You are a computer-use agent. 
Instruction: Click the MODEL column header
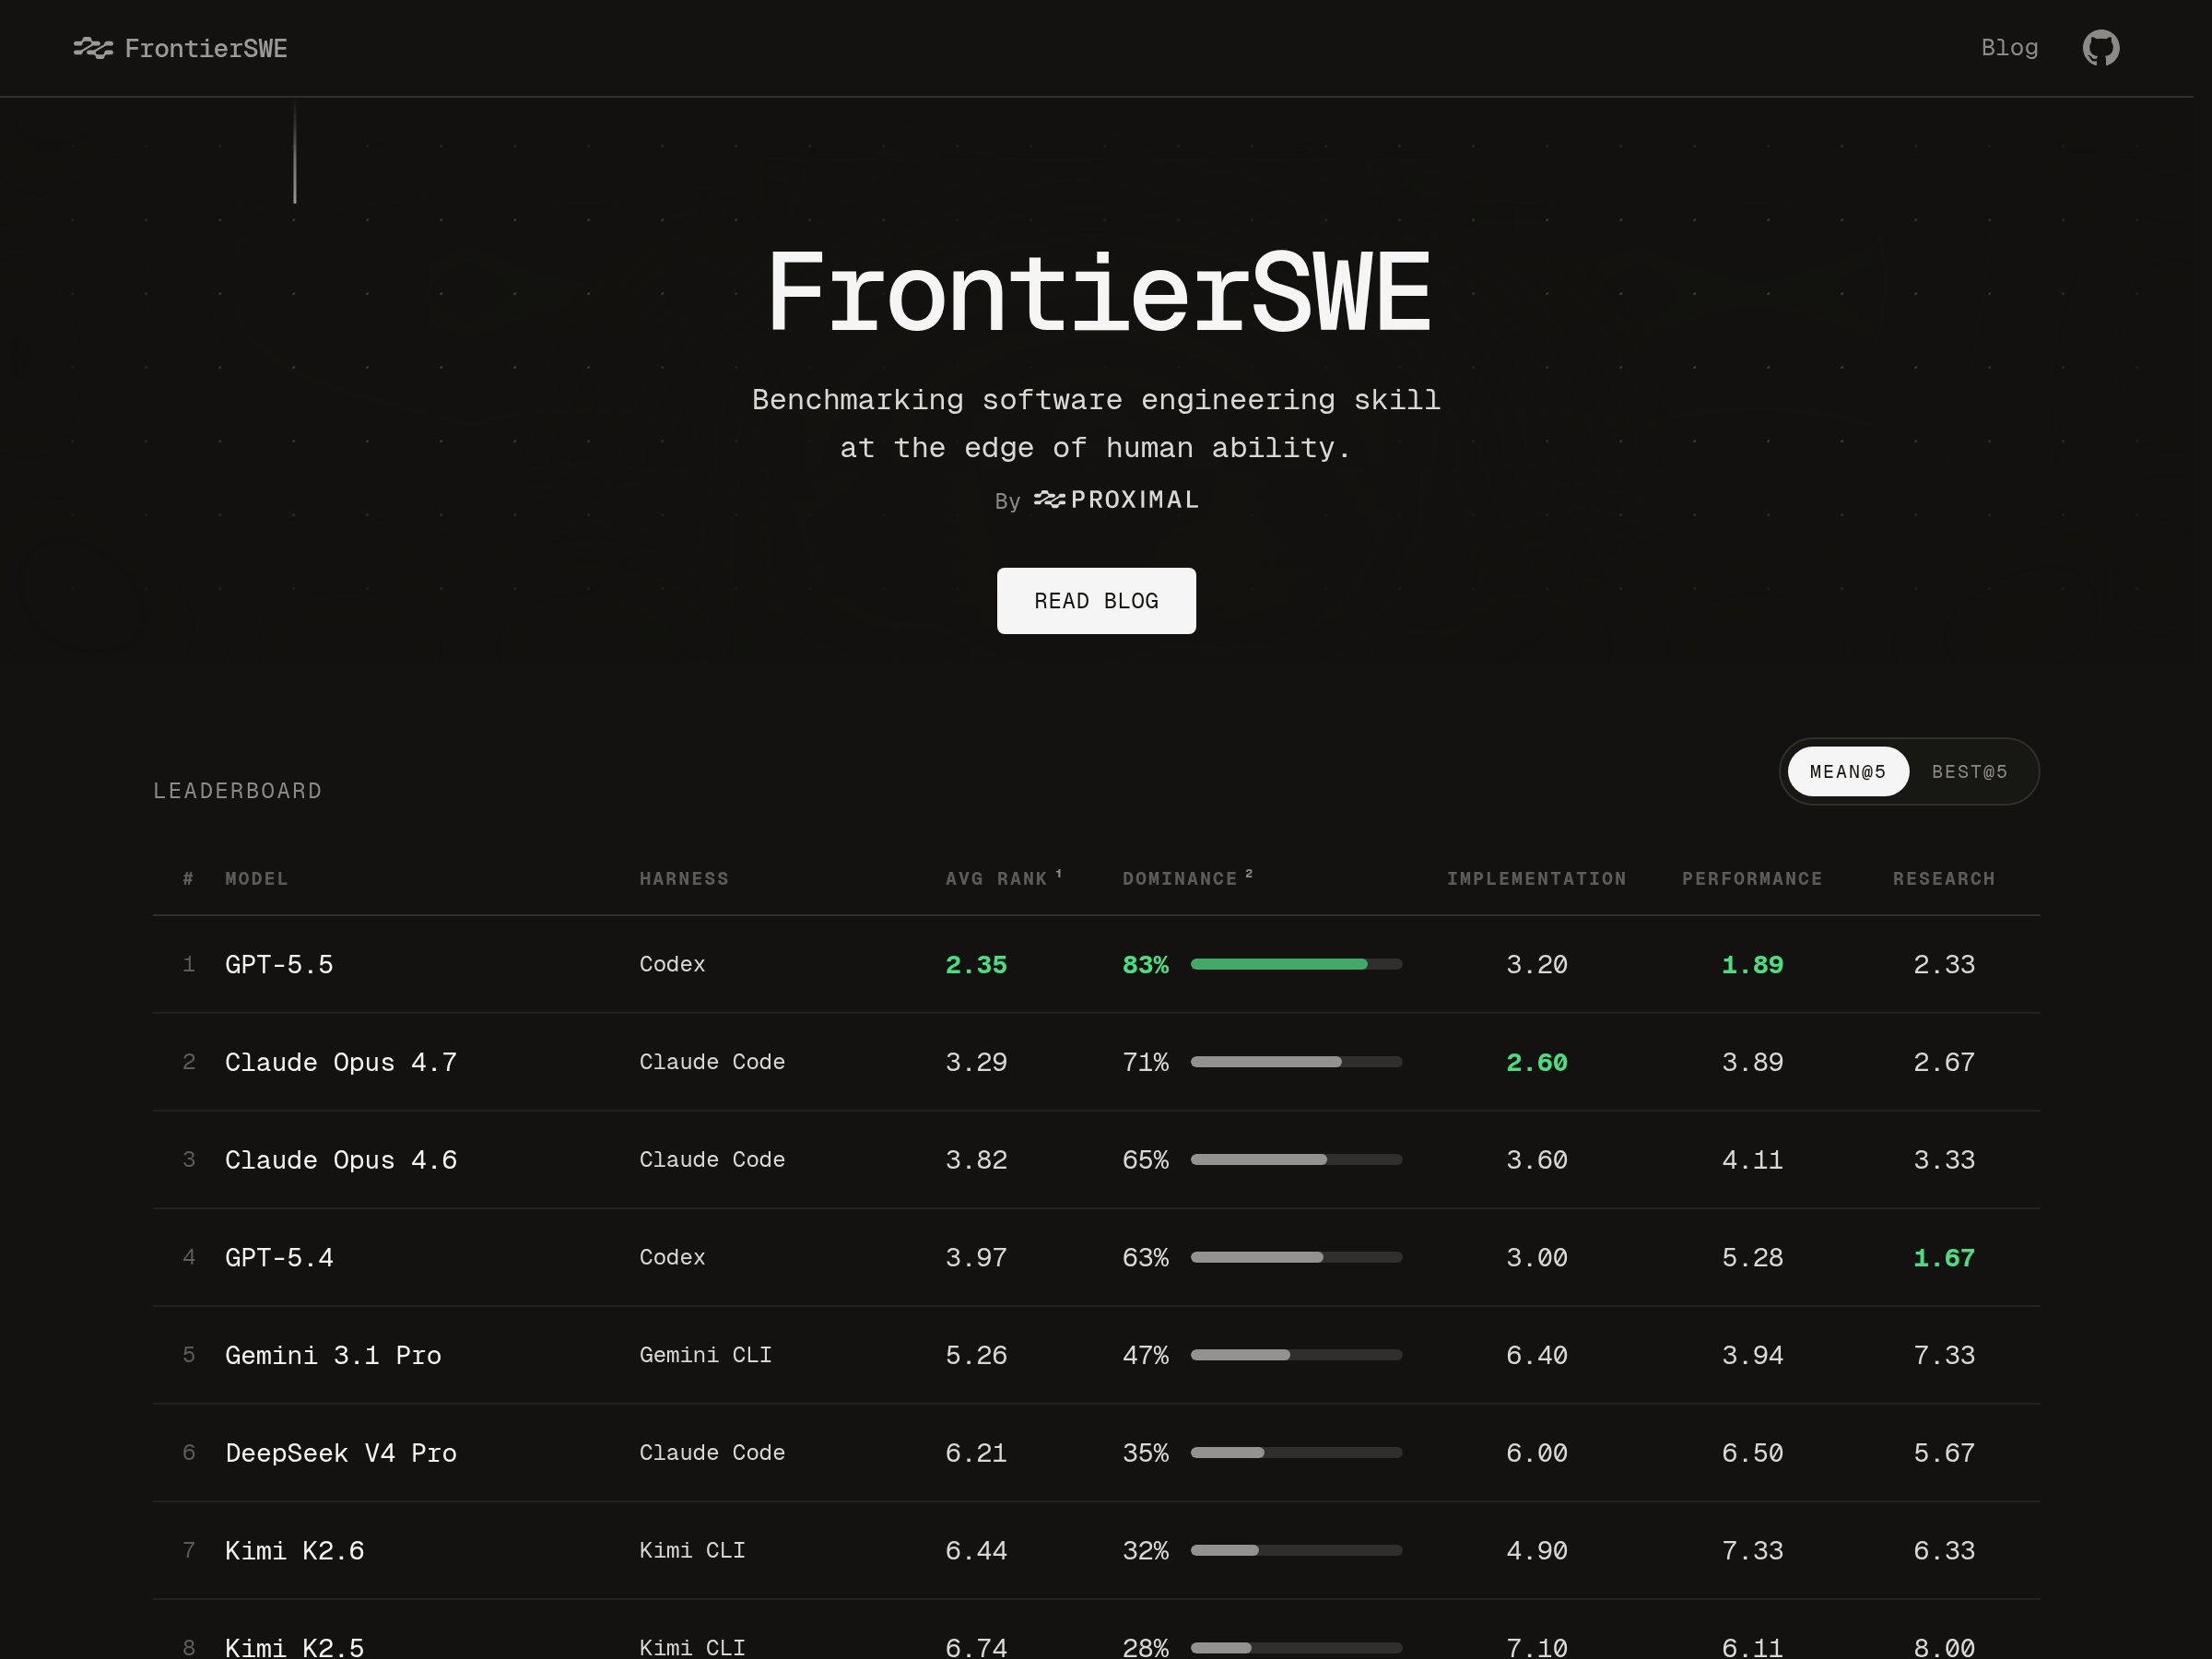click(x=256, y=879)
